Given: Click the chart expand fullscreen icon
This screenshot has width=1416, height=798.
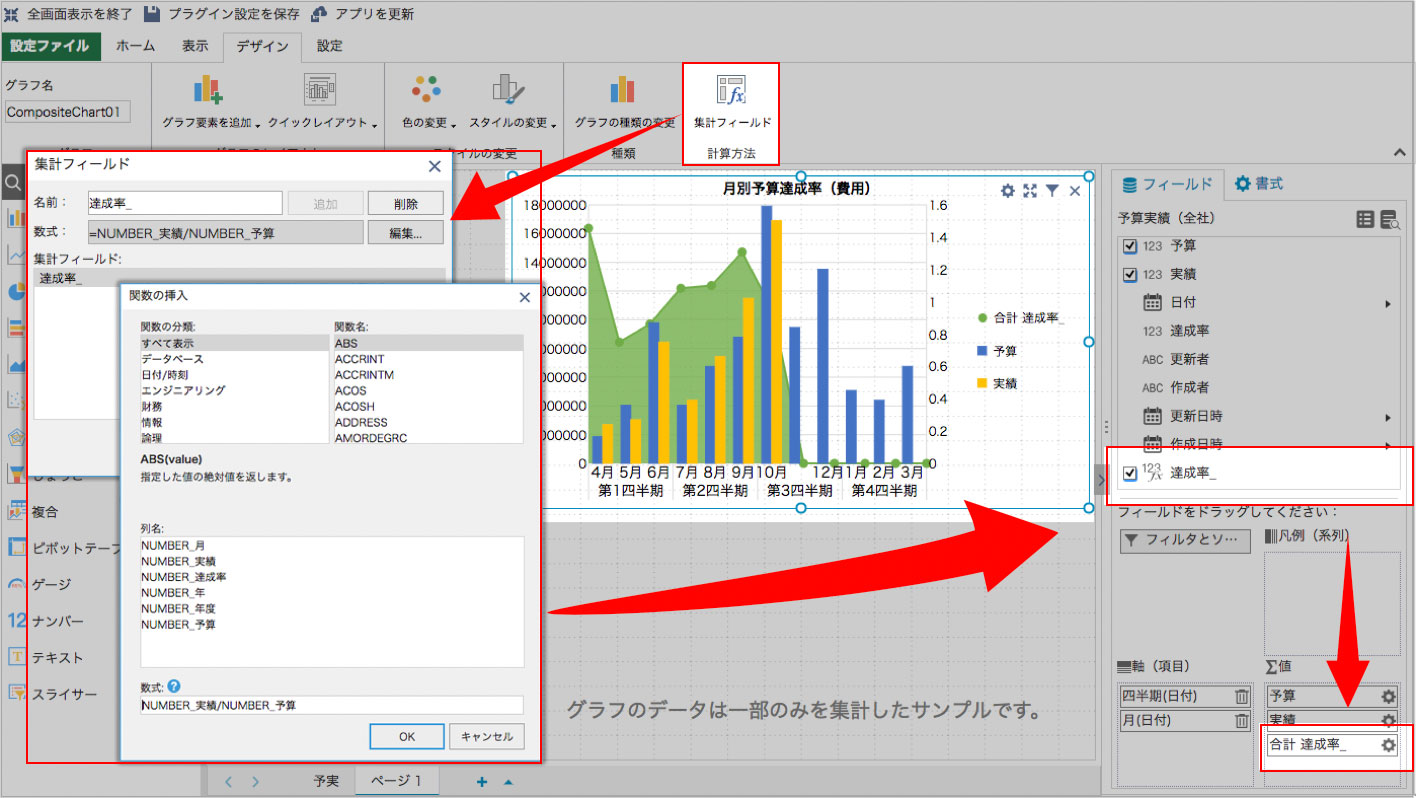Looking at the screenshot, I should [x=1030, y=191].
